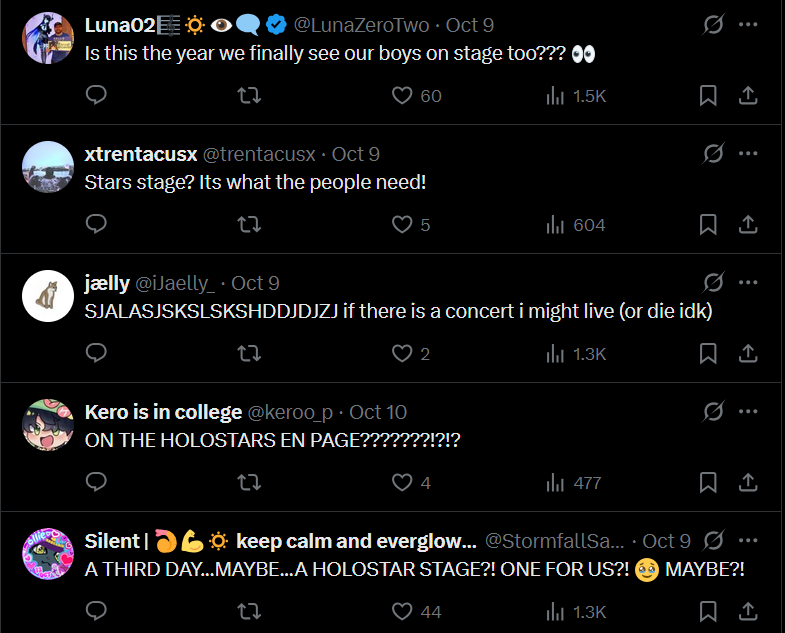Open more options on LunaZeroTwo's tweet

pos(748,25)
